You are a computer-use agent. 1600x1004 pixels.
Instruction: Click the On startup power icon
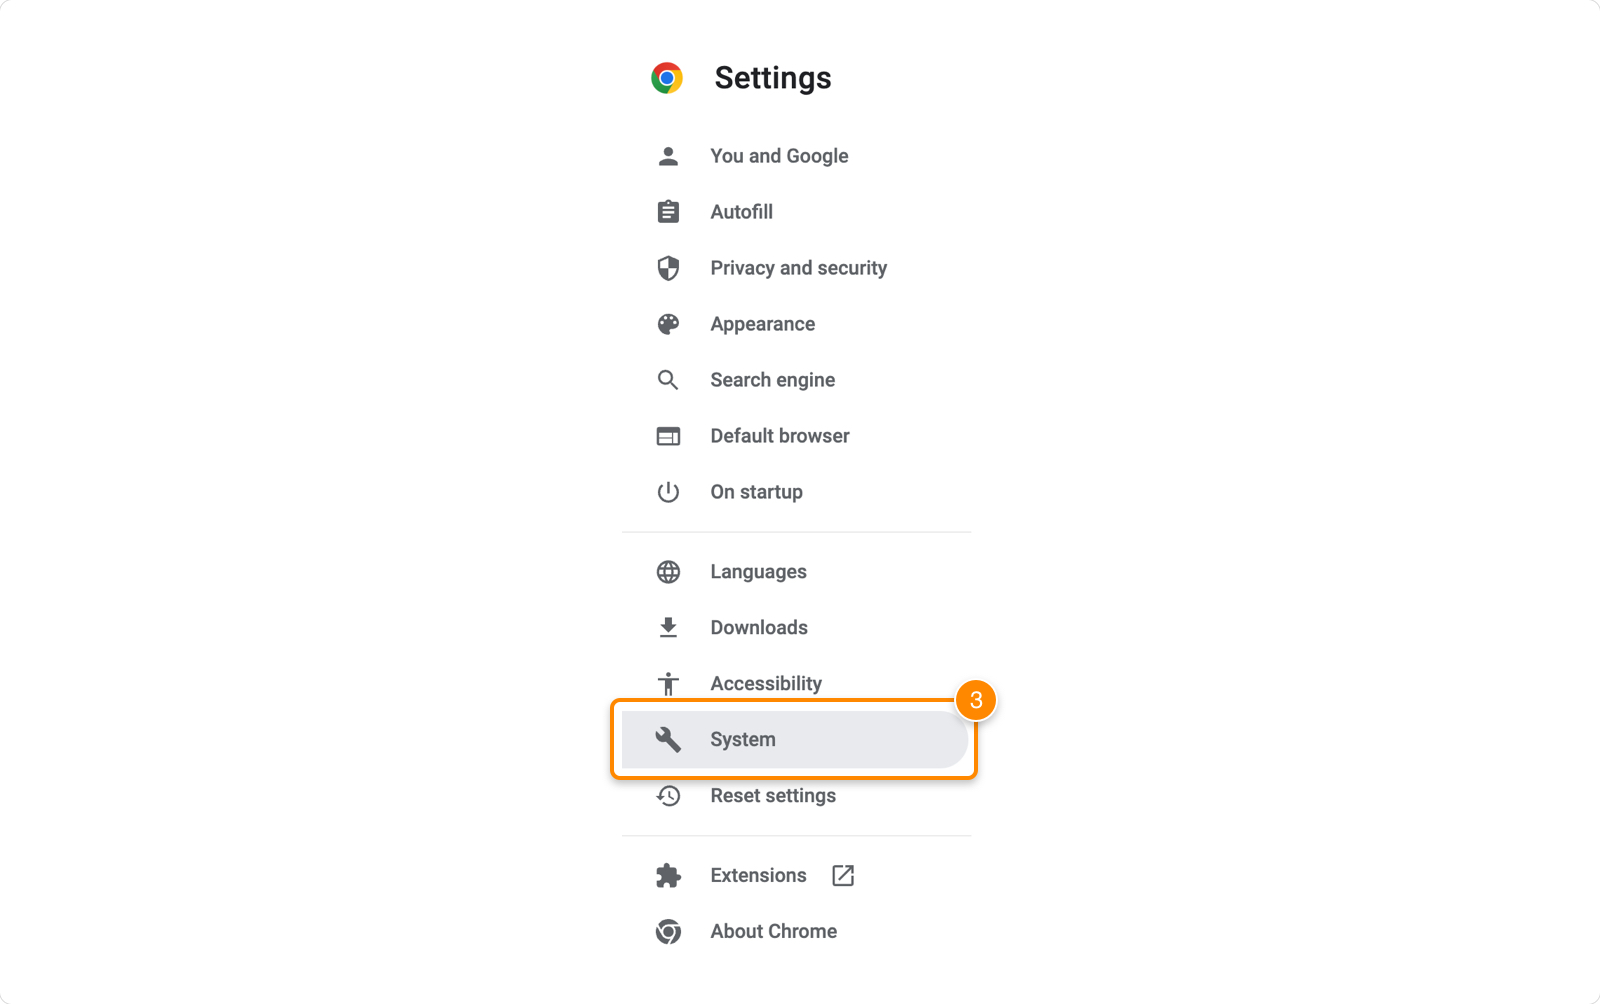[667, 491]
